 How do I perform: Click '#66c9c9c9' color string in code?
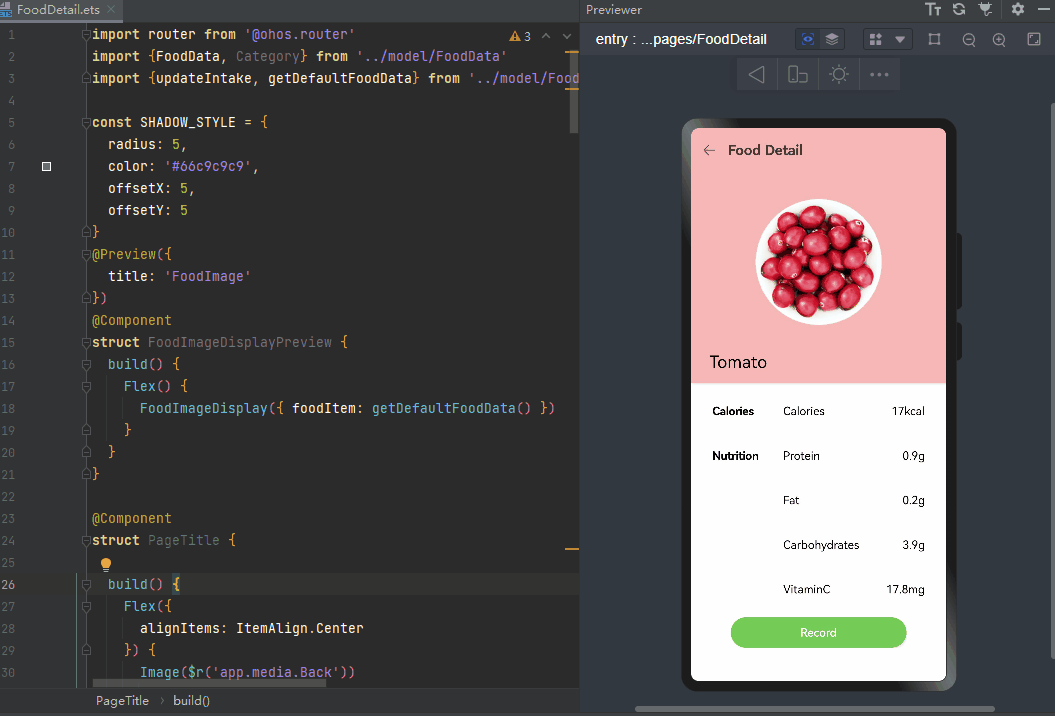tap(208, 166)
